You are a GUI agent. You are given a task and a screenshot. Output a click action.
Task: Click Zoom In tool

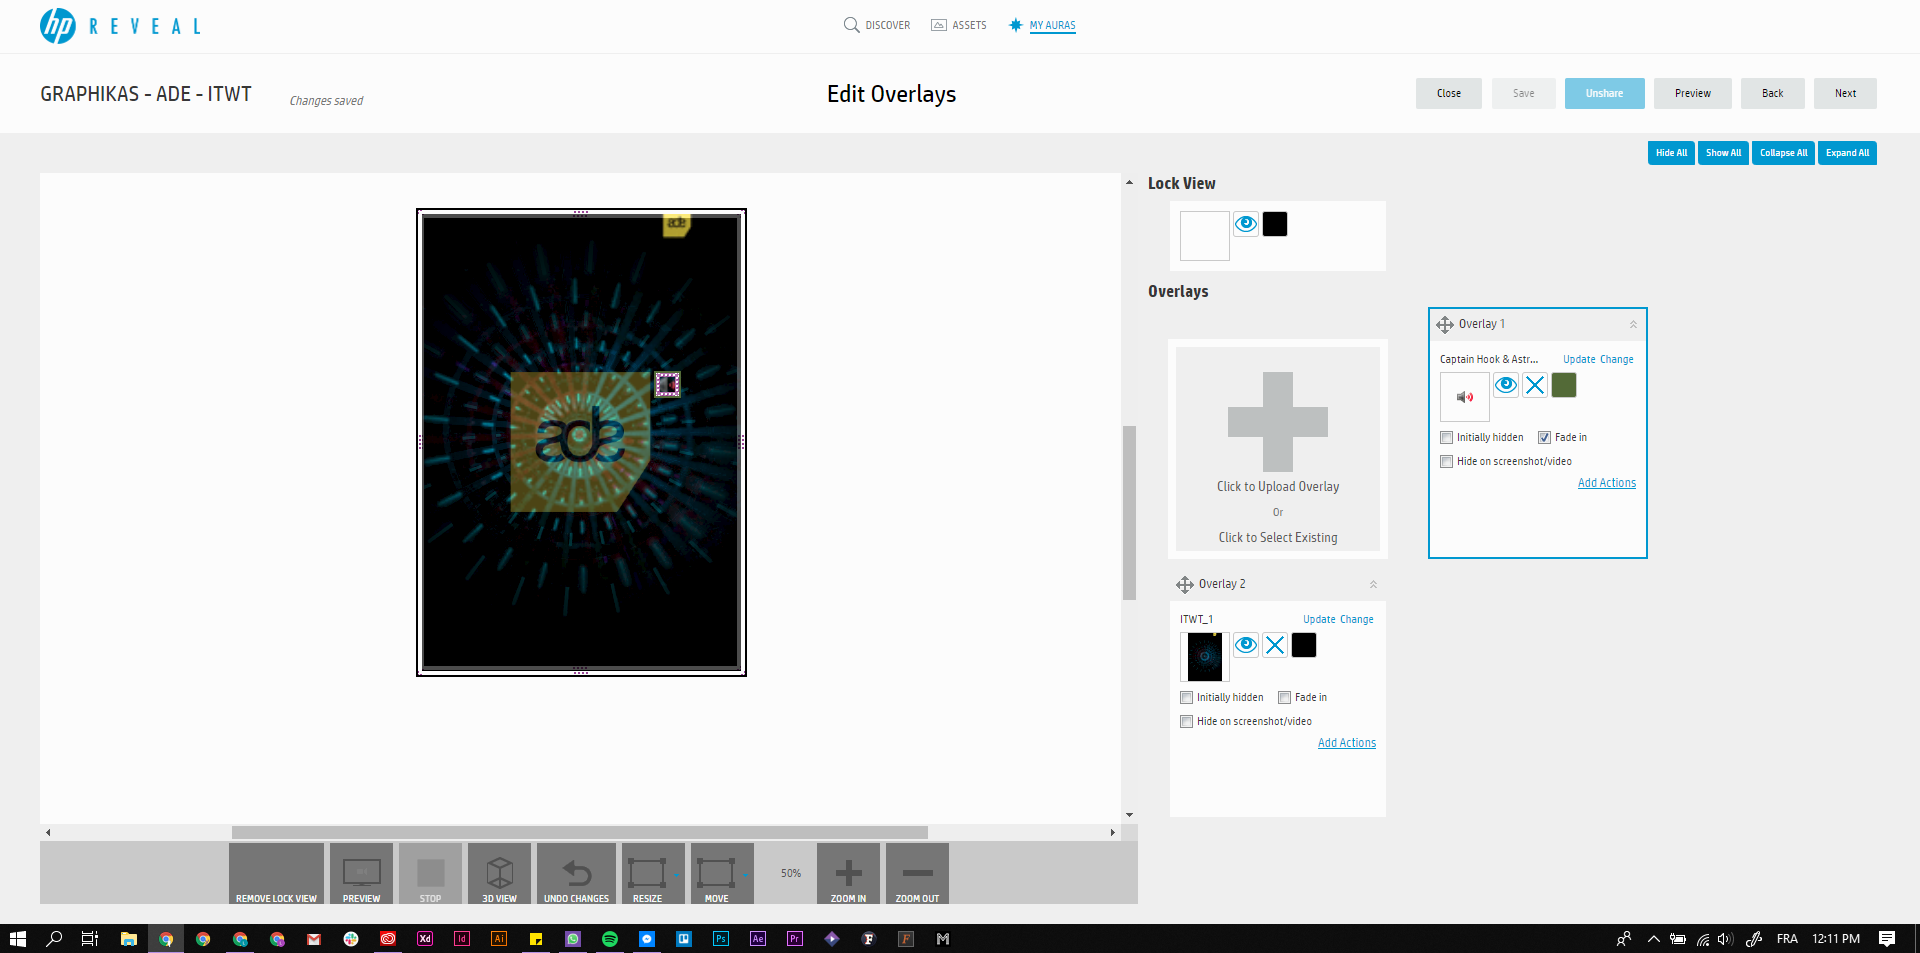coord(848,874)
